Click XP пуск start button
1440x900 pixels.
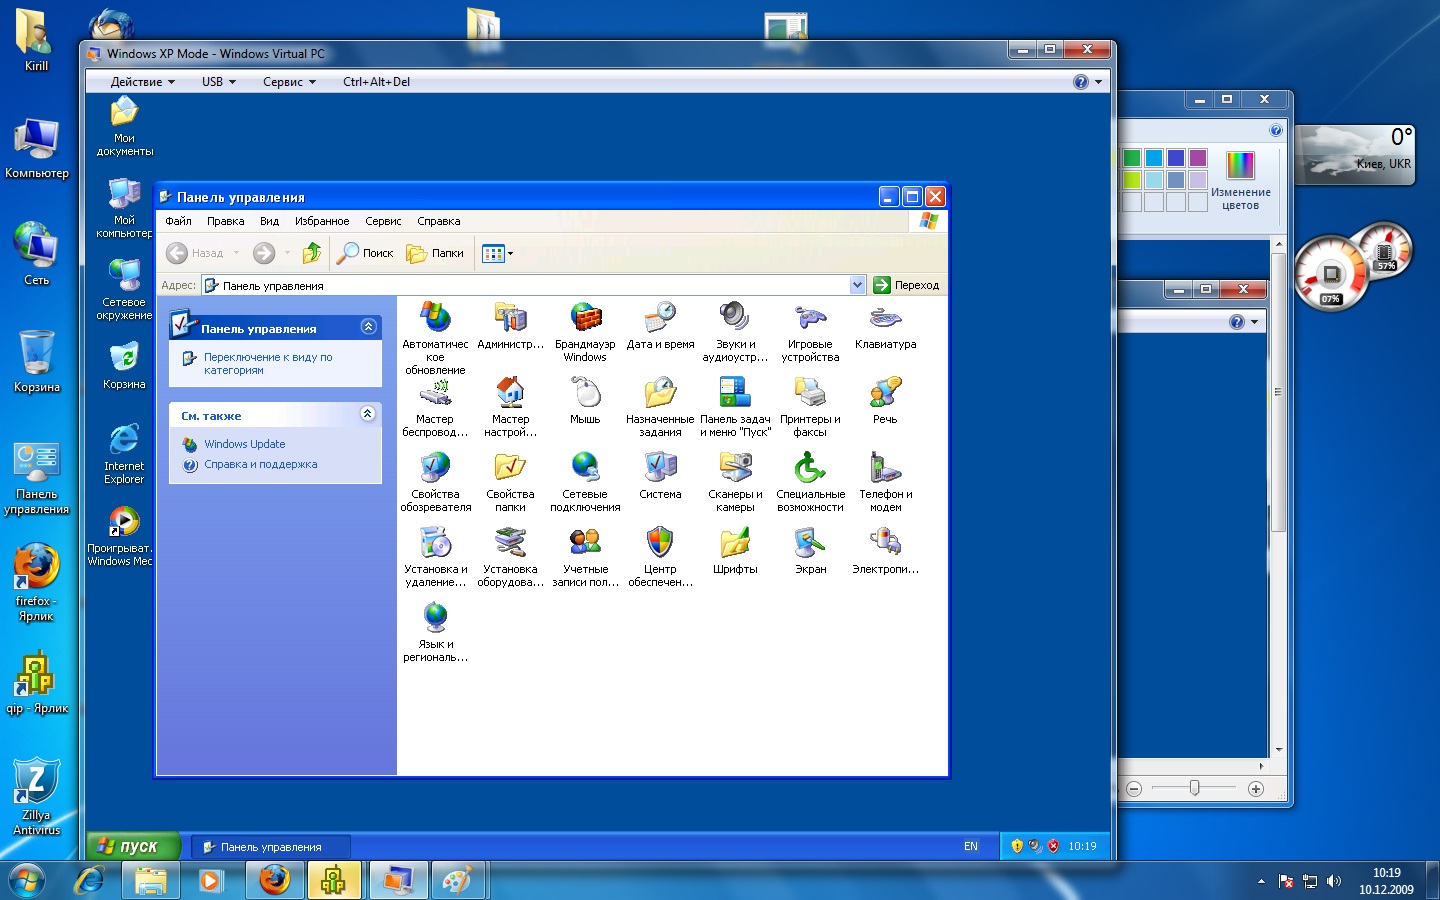pyautogui.click(x=133, y=846)
